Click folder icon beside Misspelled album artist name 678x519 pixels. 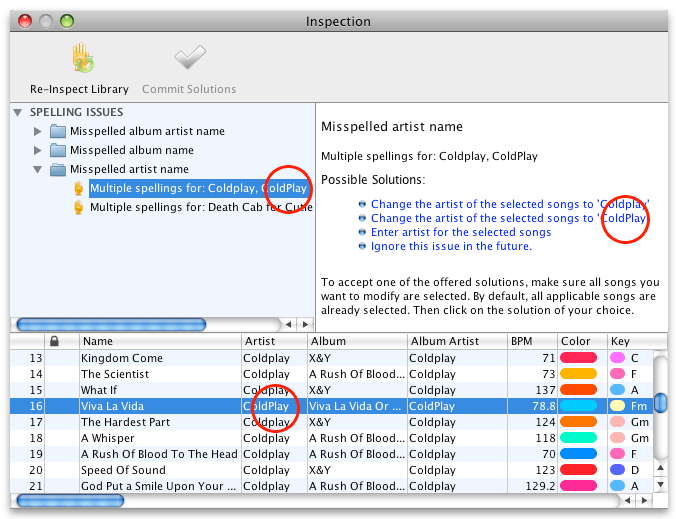click(58, 131)
